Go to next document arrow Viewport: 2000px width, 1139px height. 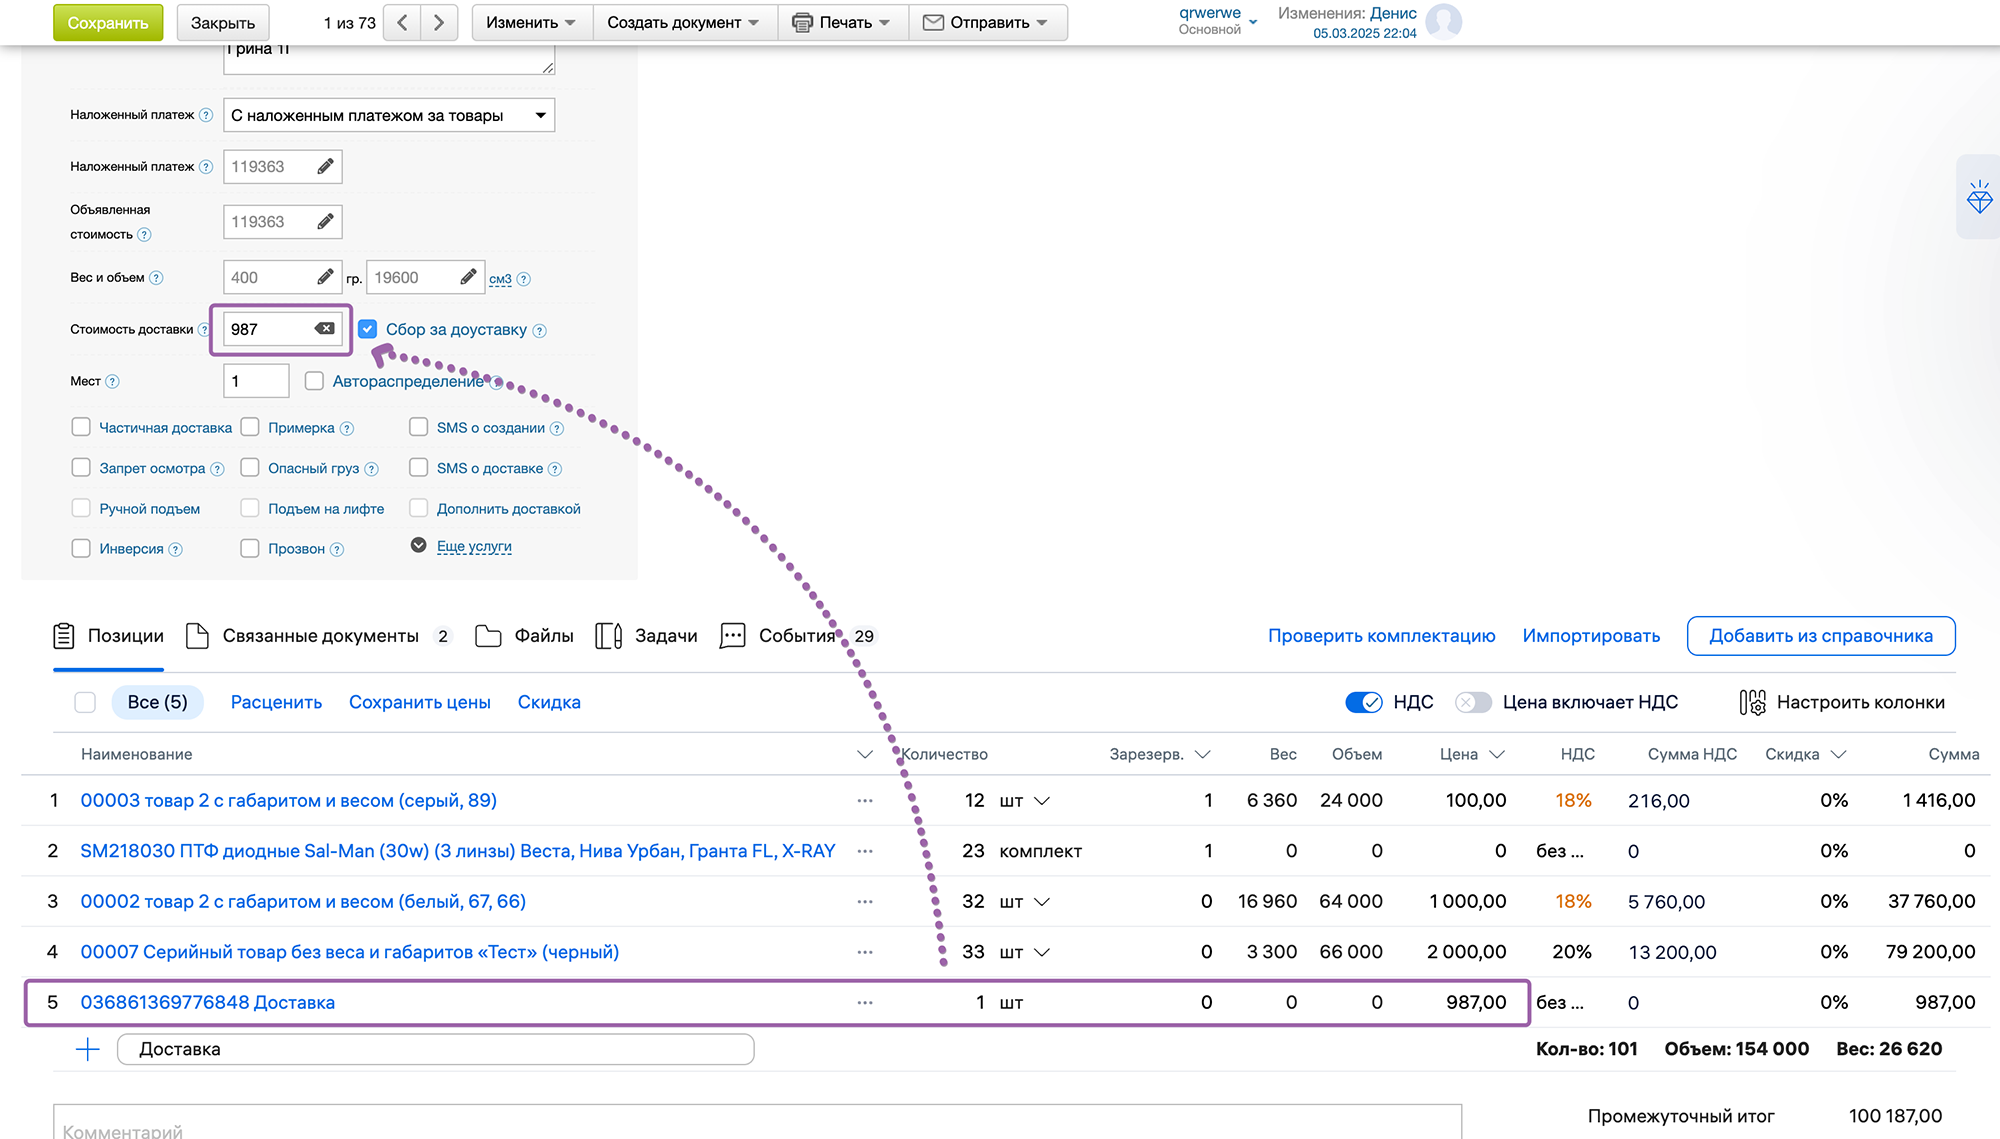(438, 22)
